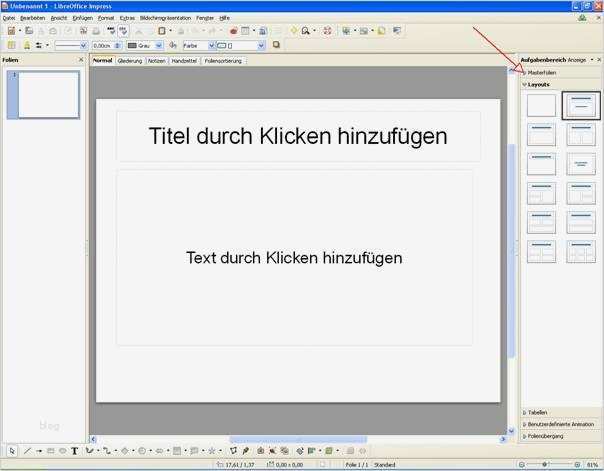Select the Block arrows tool
Image resolution: width=604 pixels, height=471 pixels.
(x=159, y=451)
